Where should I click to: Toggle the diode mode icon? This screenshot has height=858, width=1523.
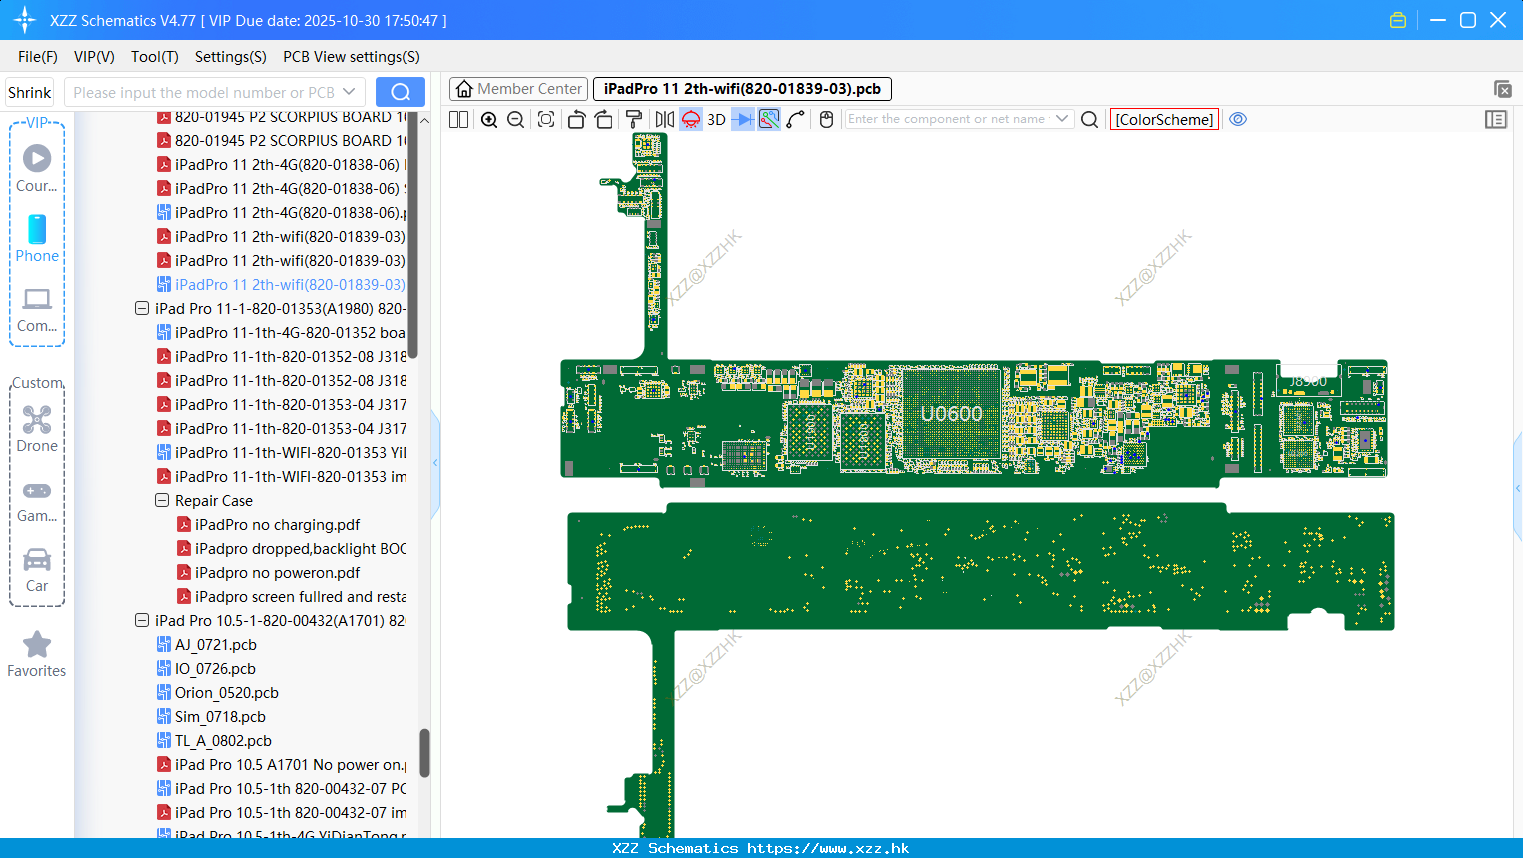click(x=743, y=119)
